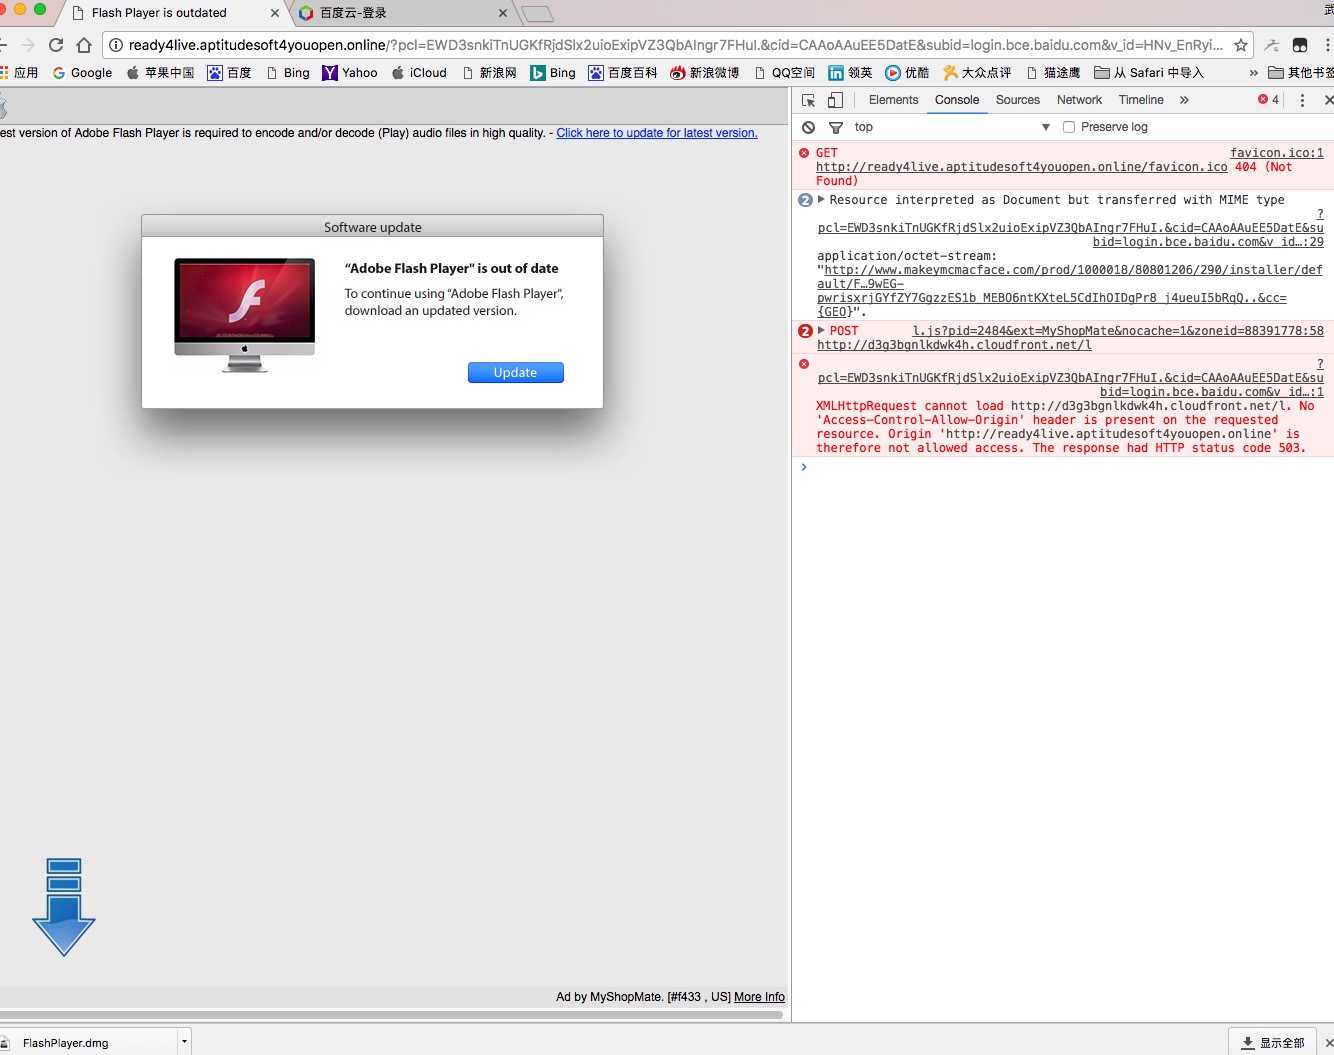This screenshot has width=1334, height=1055.
Task: Open the More Info ad link
Action: (x=759, y=997)
